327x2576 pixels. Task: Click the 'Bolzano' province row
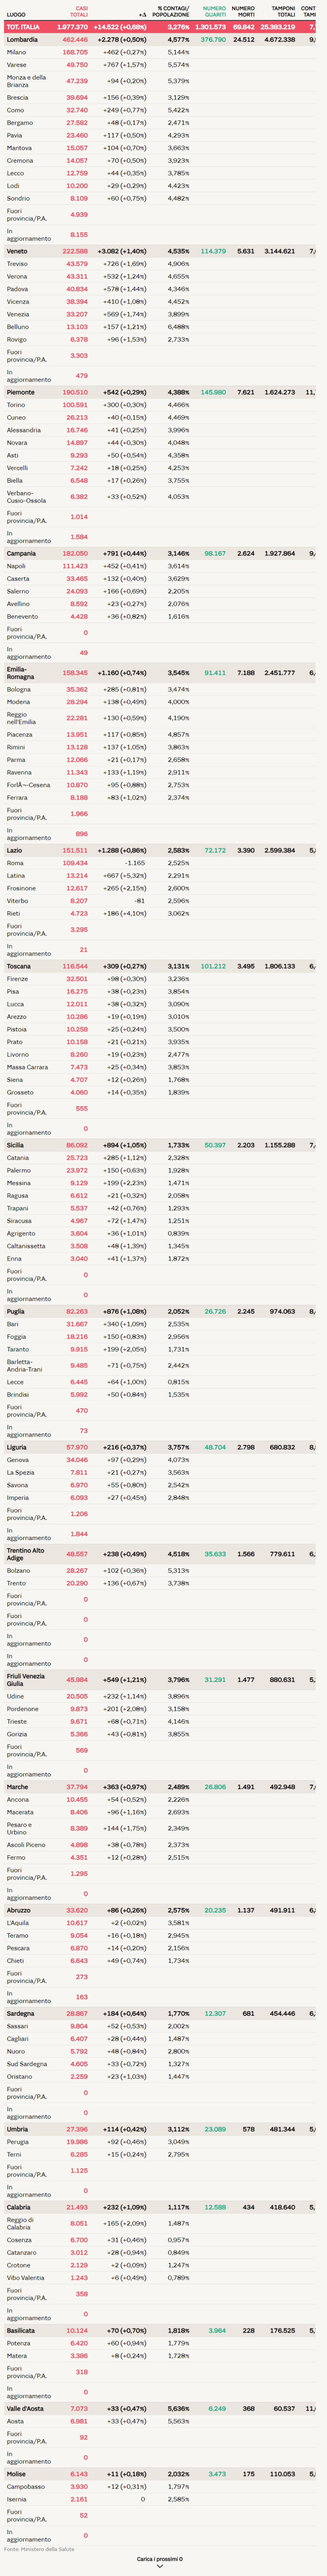pos(160,1570)
